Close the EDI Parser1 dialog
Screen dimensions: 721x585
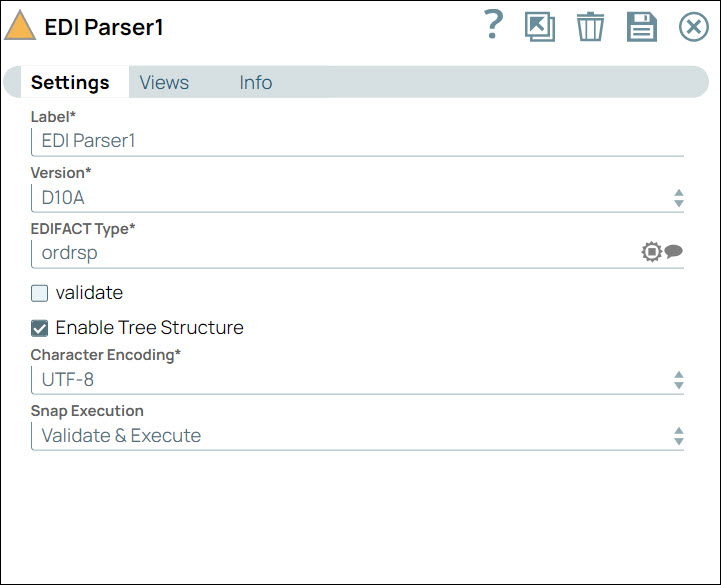[x=693, y=27]
